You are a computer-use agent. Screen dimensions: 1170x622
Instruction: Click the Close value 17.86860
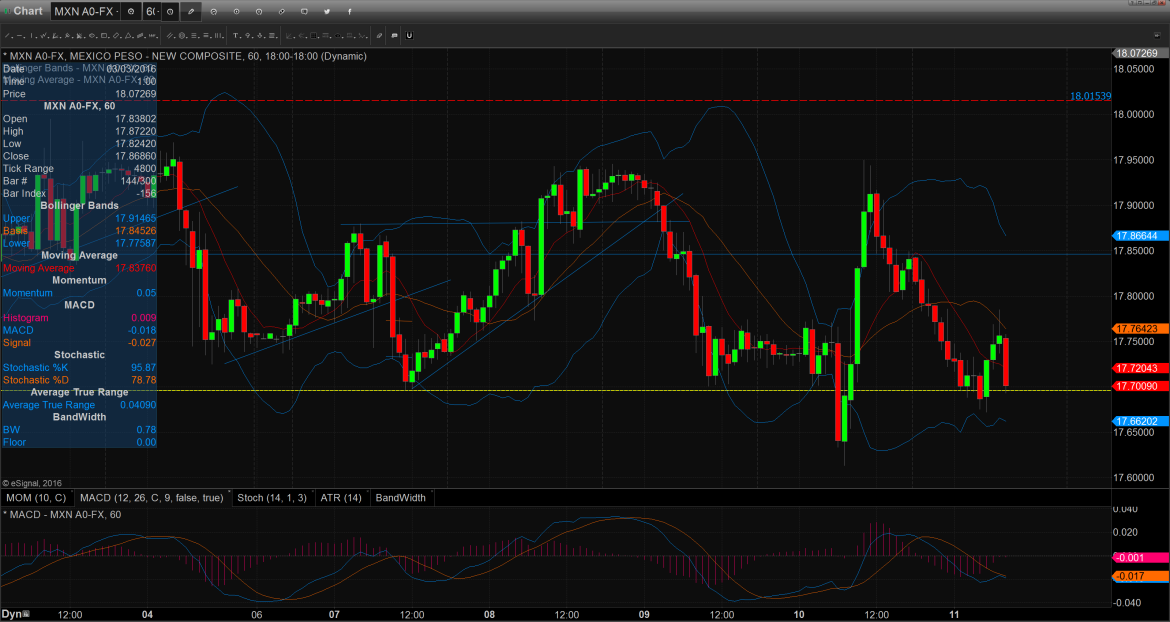(x=136, y=156)
